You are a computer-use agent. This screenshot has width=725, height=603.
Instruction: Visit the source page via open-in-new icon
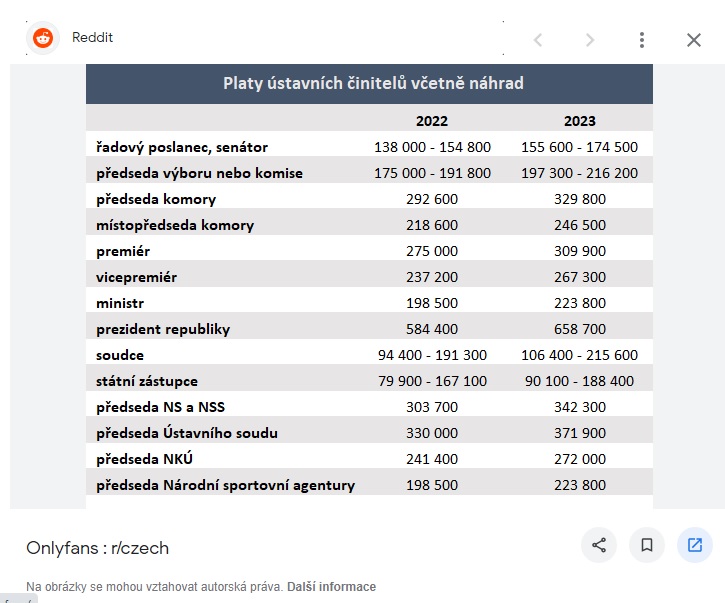[x=694, y=545]
